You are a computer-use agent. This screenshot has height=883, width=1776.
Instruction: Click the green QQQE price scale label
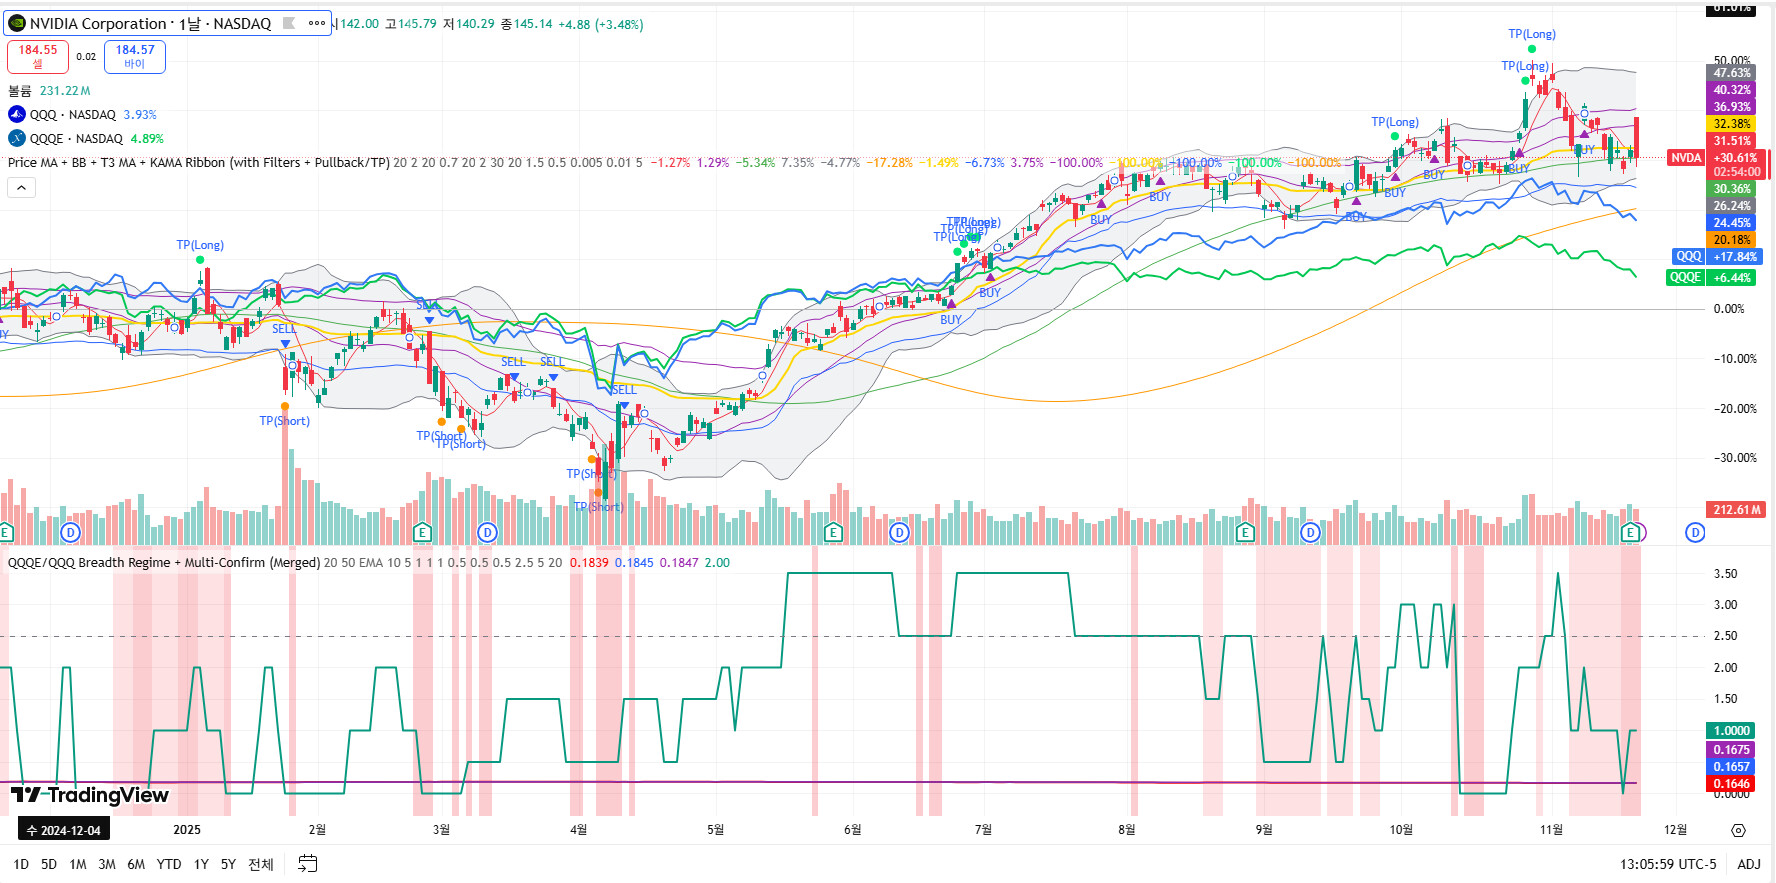(1685, 278)
